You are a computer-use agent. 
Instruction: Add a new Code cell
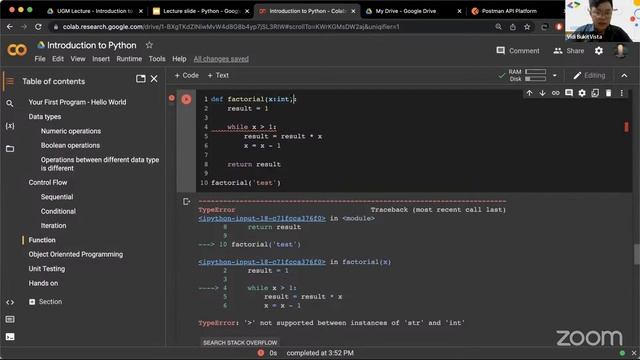(x=187, y=75)
